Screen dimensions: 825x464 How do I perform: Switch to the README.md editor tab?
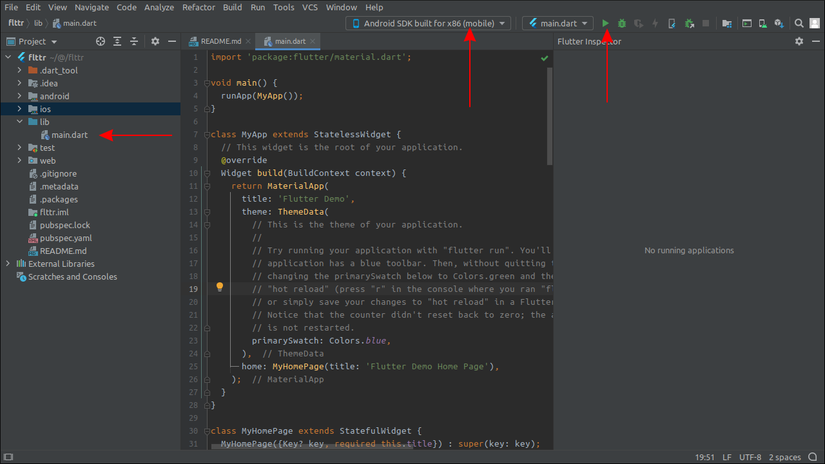(221, 41)
